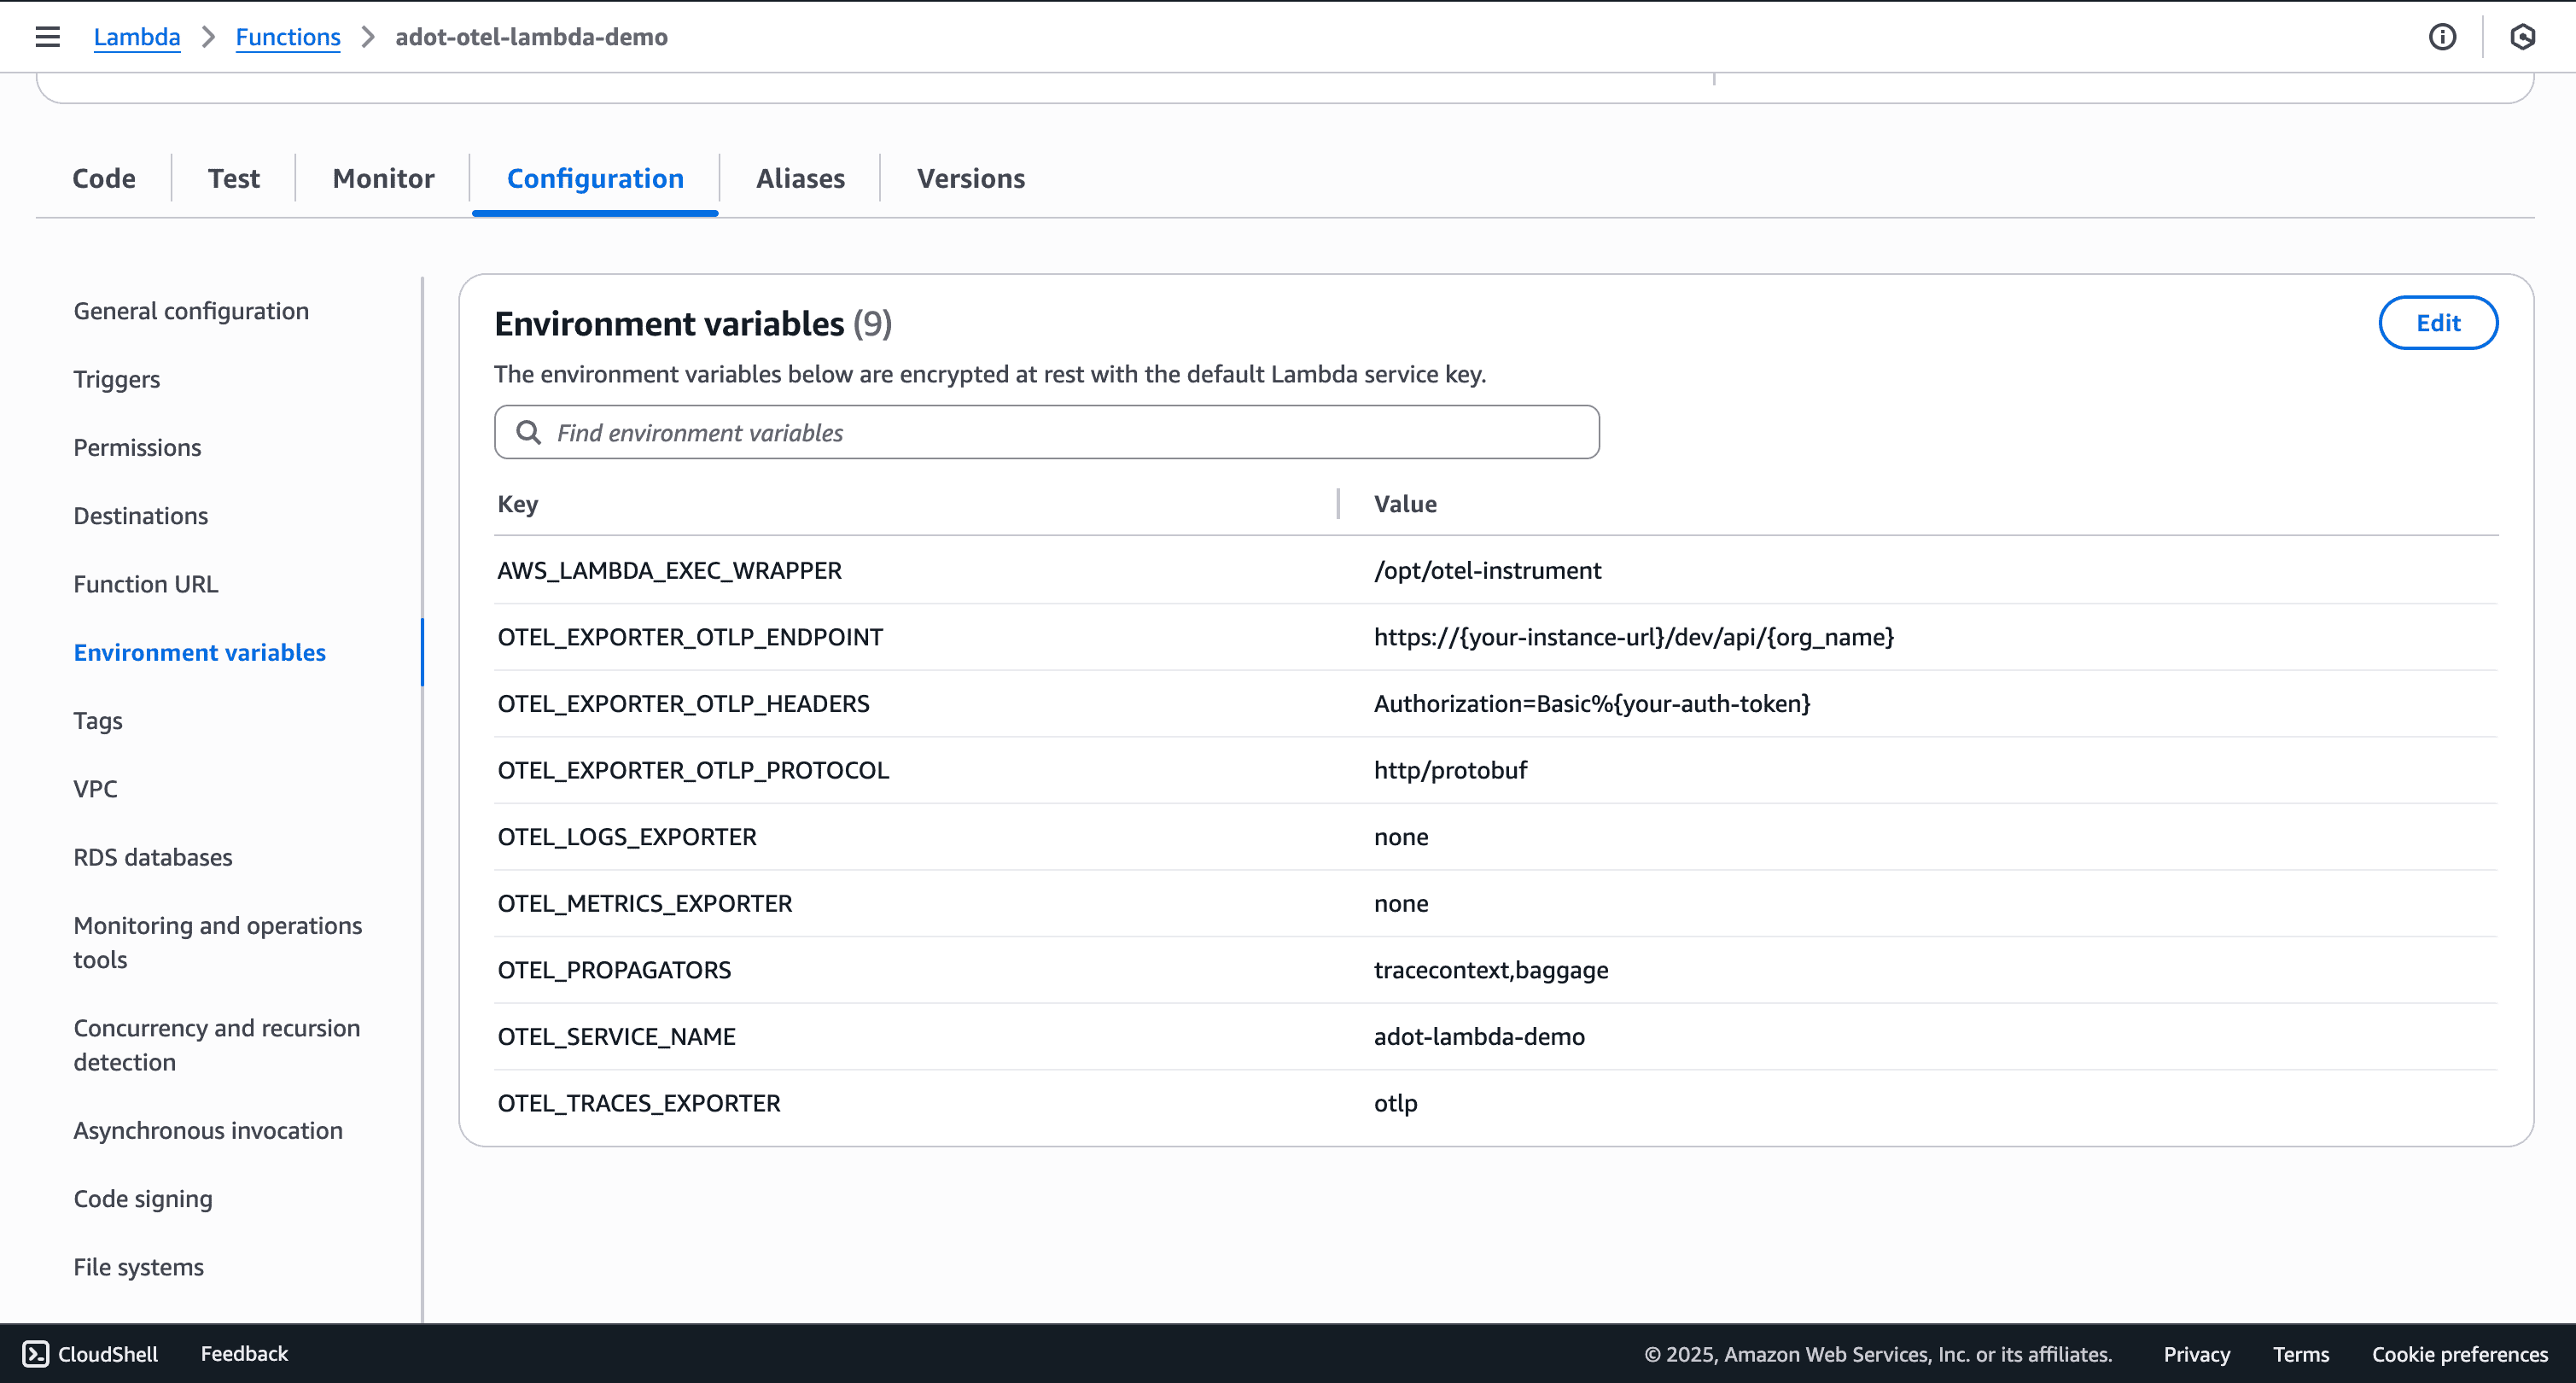Open the console settings gear icon
This screenshot has width=2576, height=1383.
(2522, 37)
